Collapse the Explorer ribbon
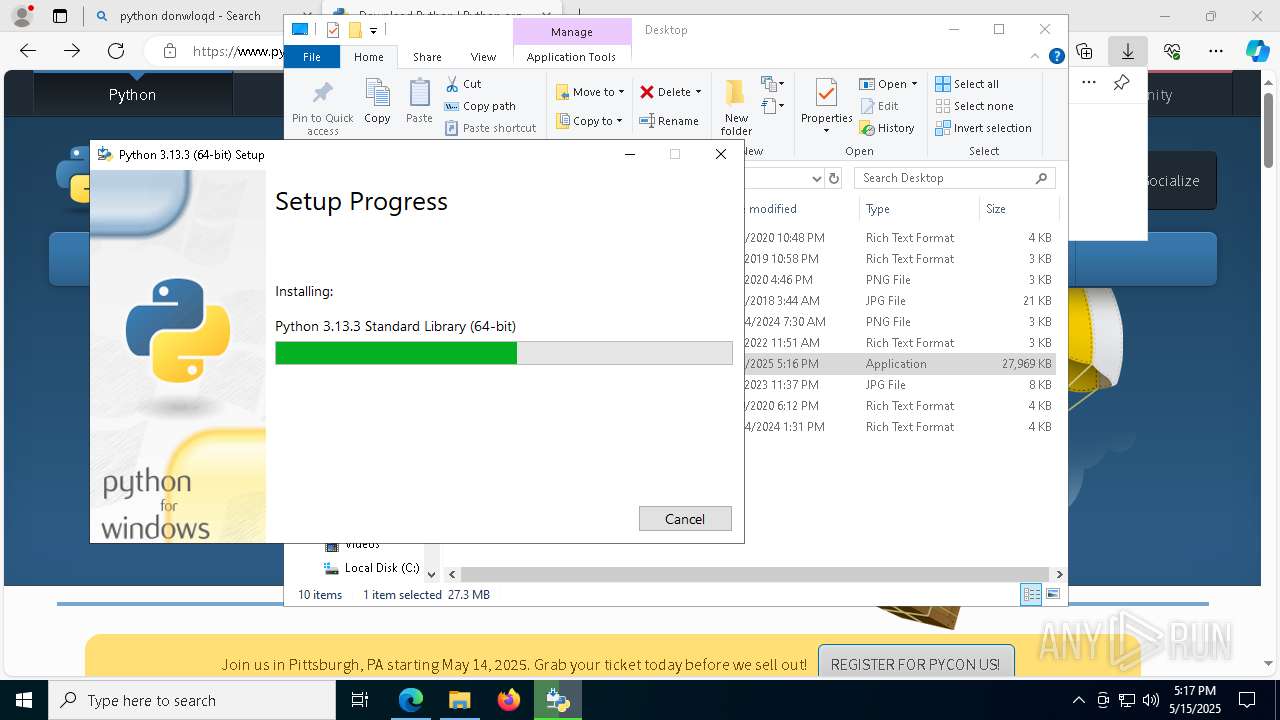 [1037, 56]
